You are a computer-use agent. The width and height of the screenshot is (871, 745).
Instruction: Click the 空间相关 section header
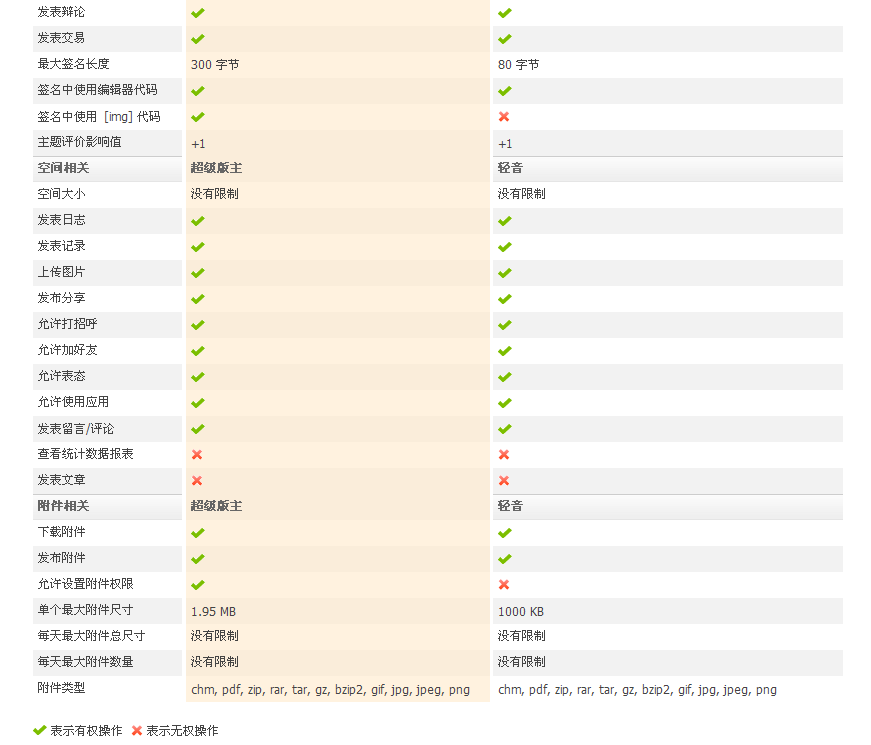click(x=63, y=168)
